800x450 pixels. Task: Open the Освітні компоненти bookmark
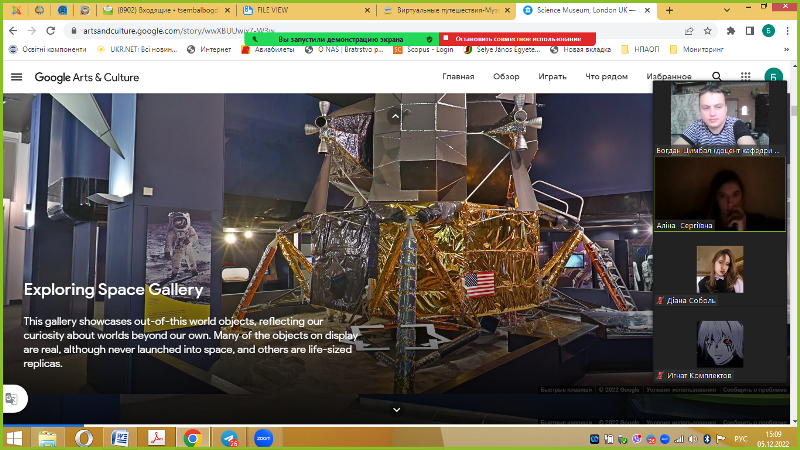[48, 49]
